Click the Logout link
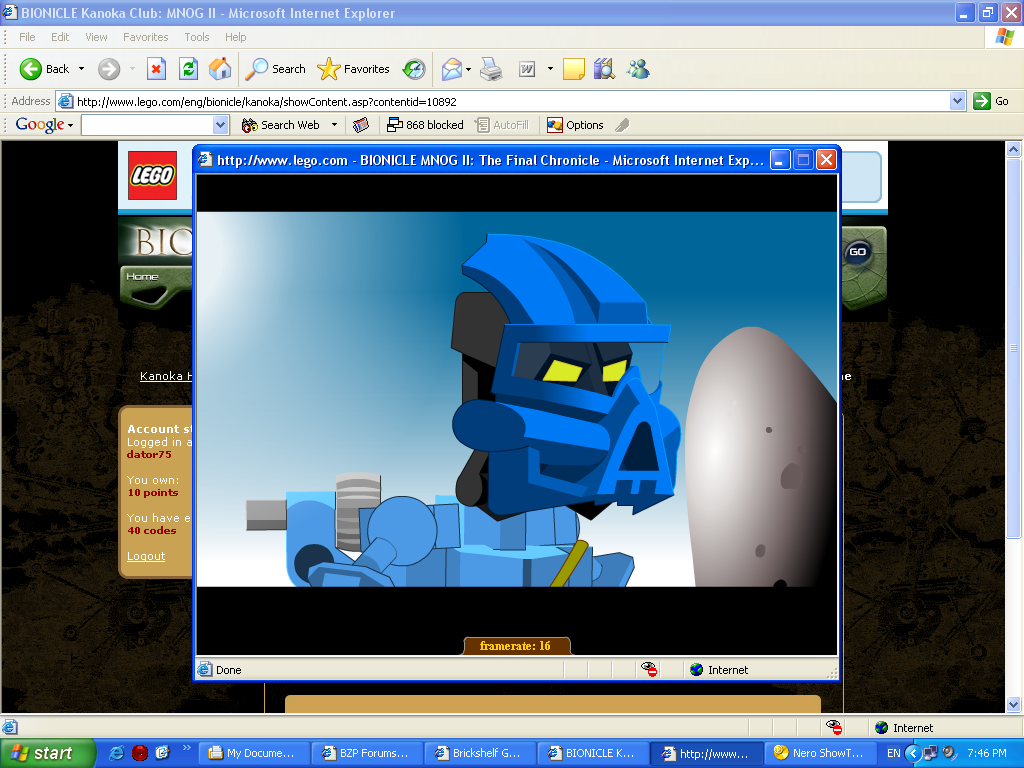This screenshot has height=768, width=1024. (146, 556)
